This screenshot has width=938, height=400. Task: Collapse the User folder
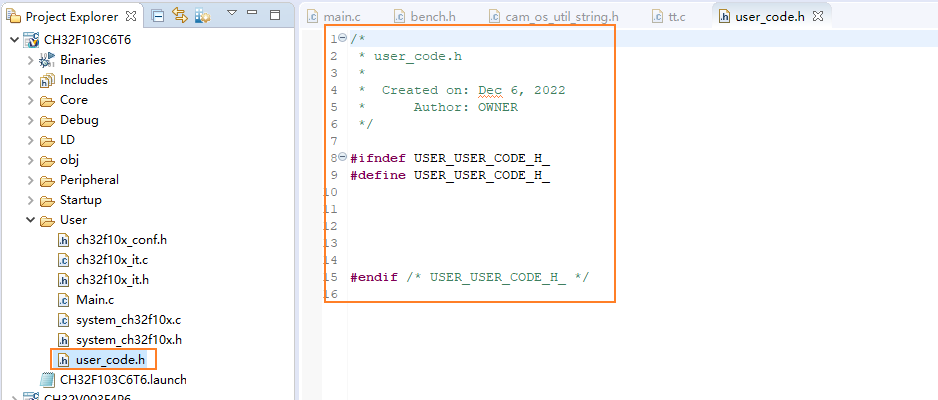coord(31,220)
